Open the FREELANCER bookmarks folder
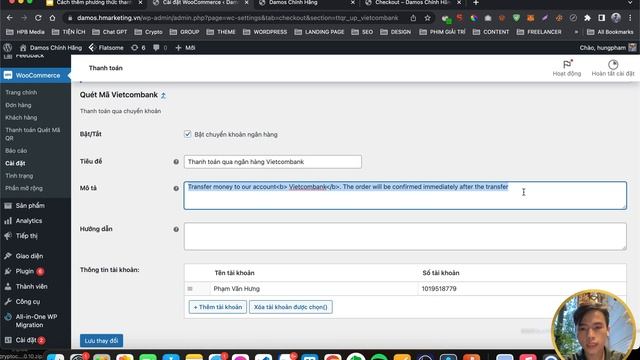This screenshot has height=360, width=640. [539, 32]
